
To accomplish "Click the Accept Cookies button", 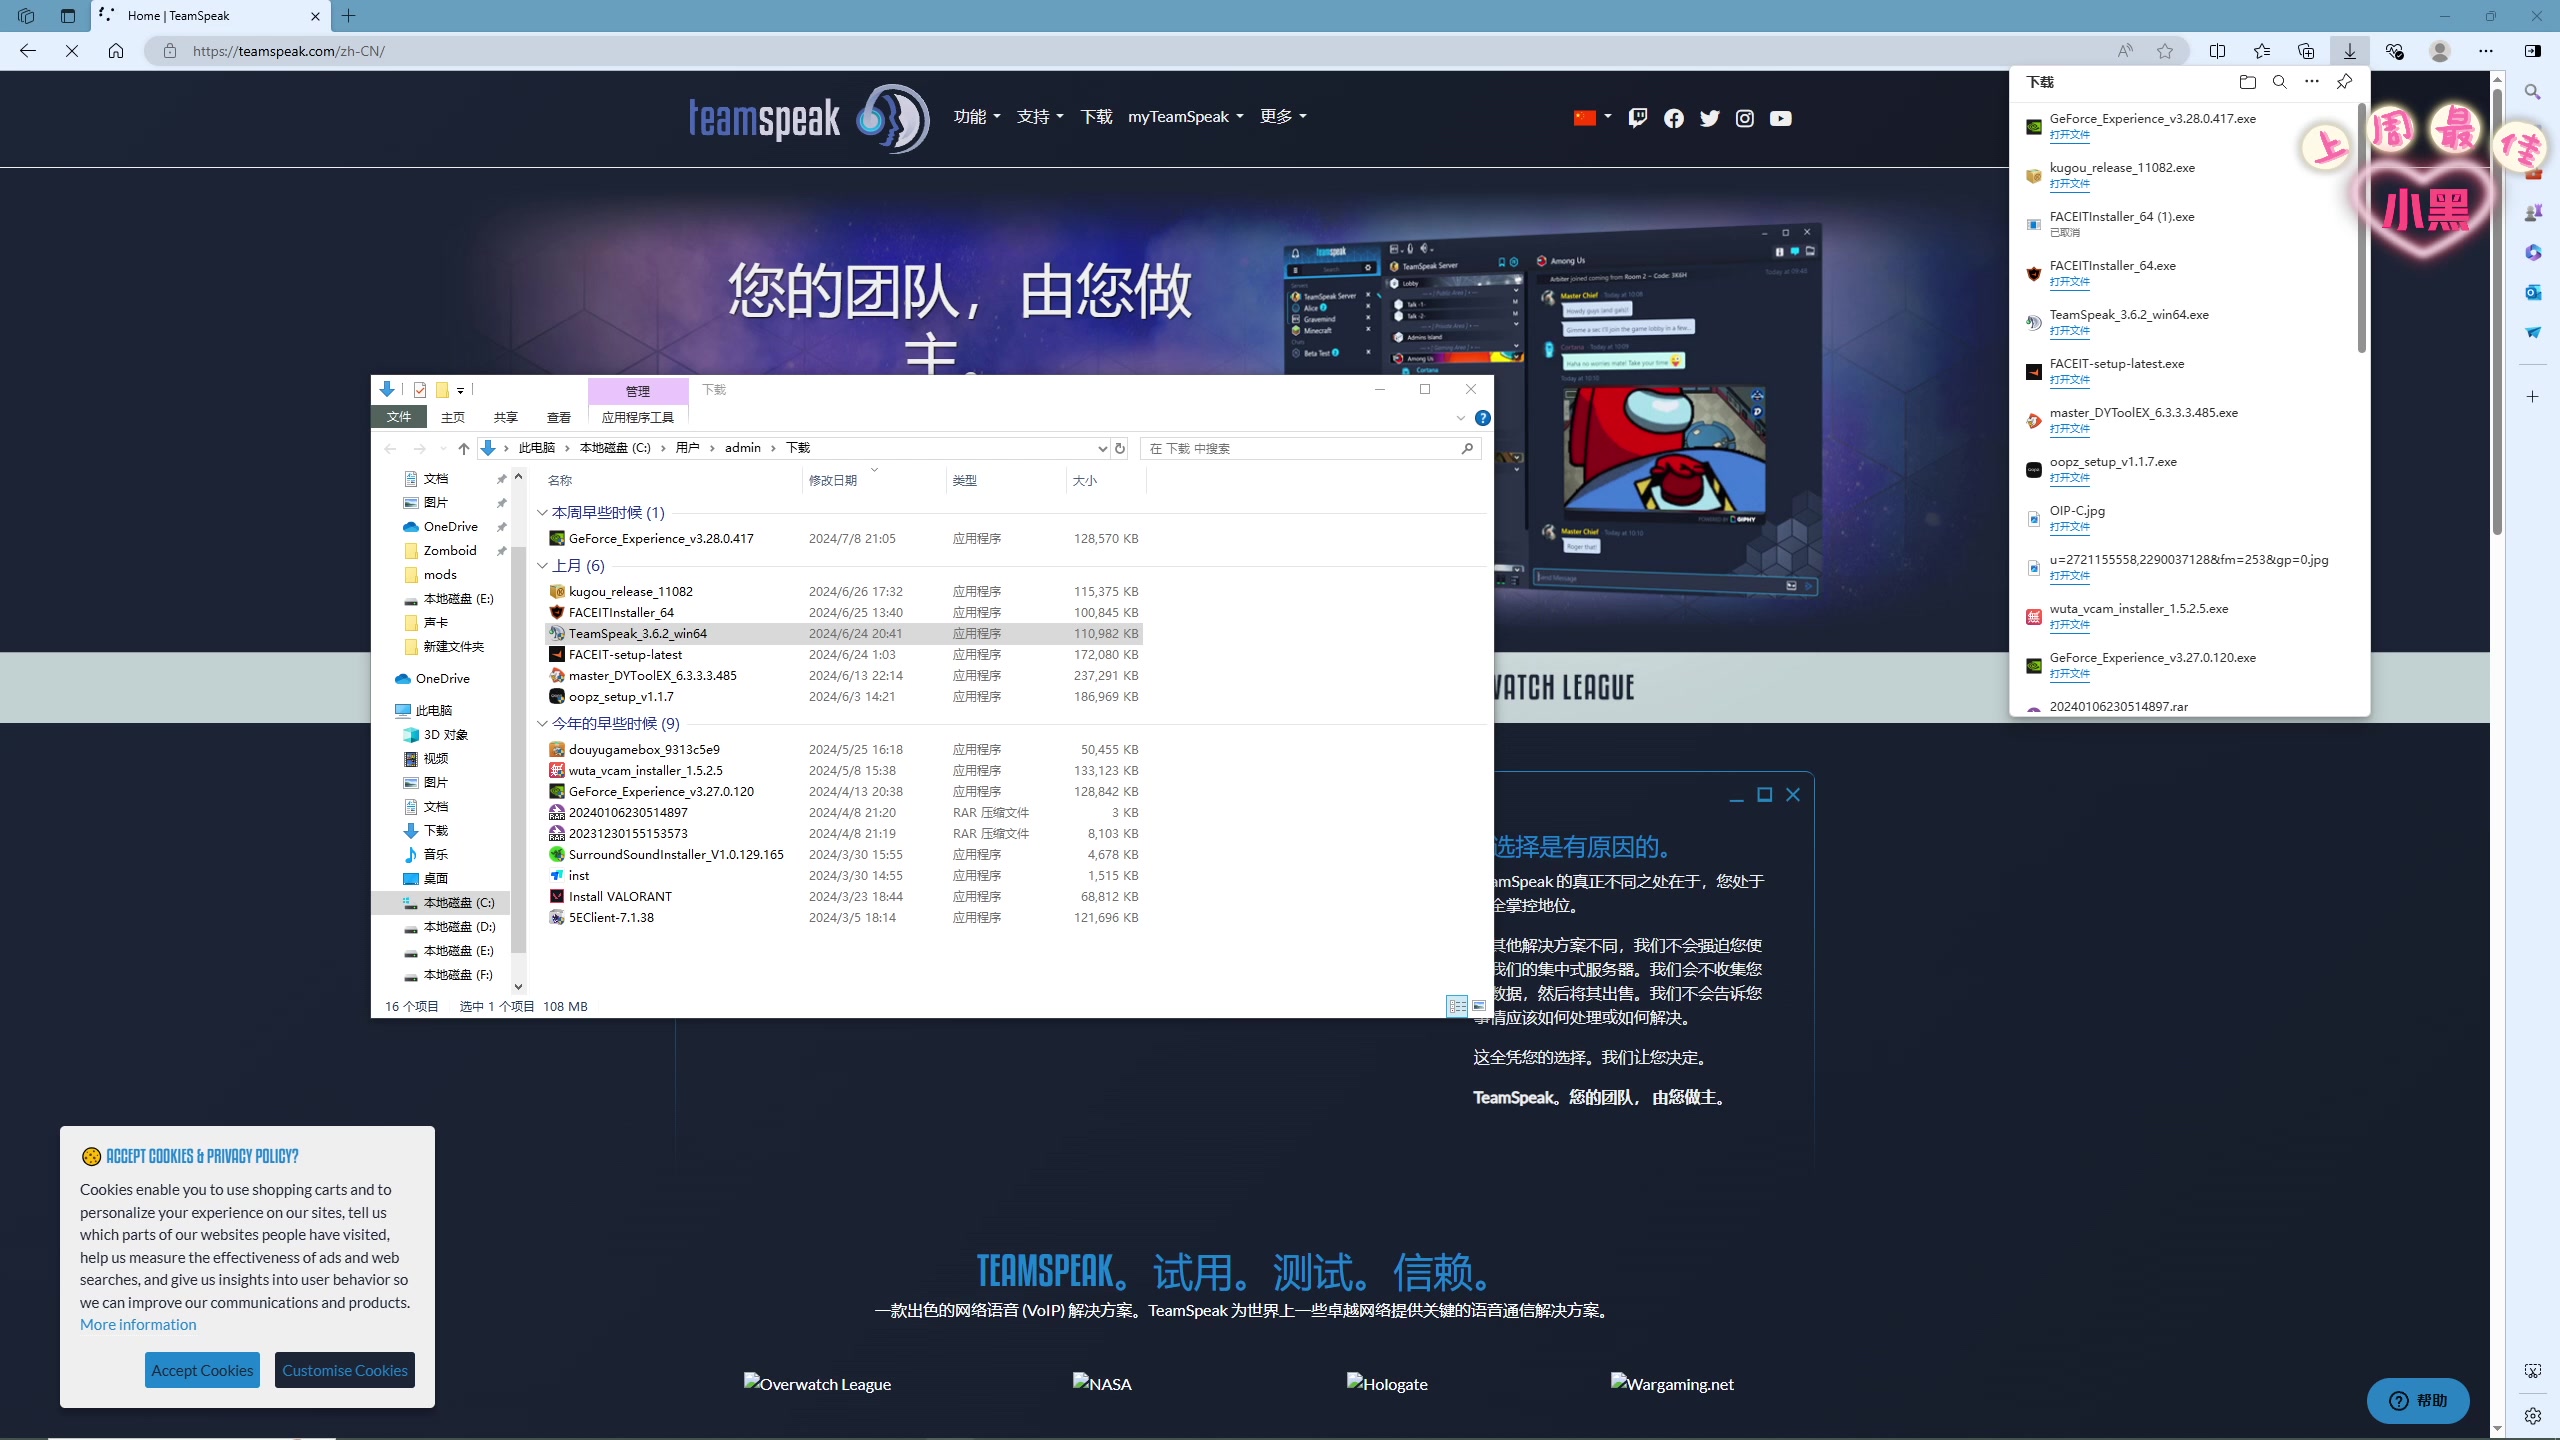I will click(202, 1370).
